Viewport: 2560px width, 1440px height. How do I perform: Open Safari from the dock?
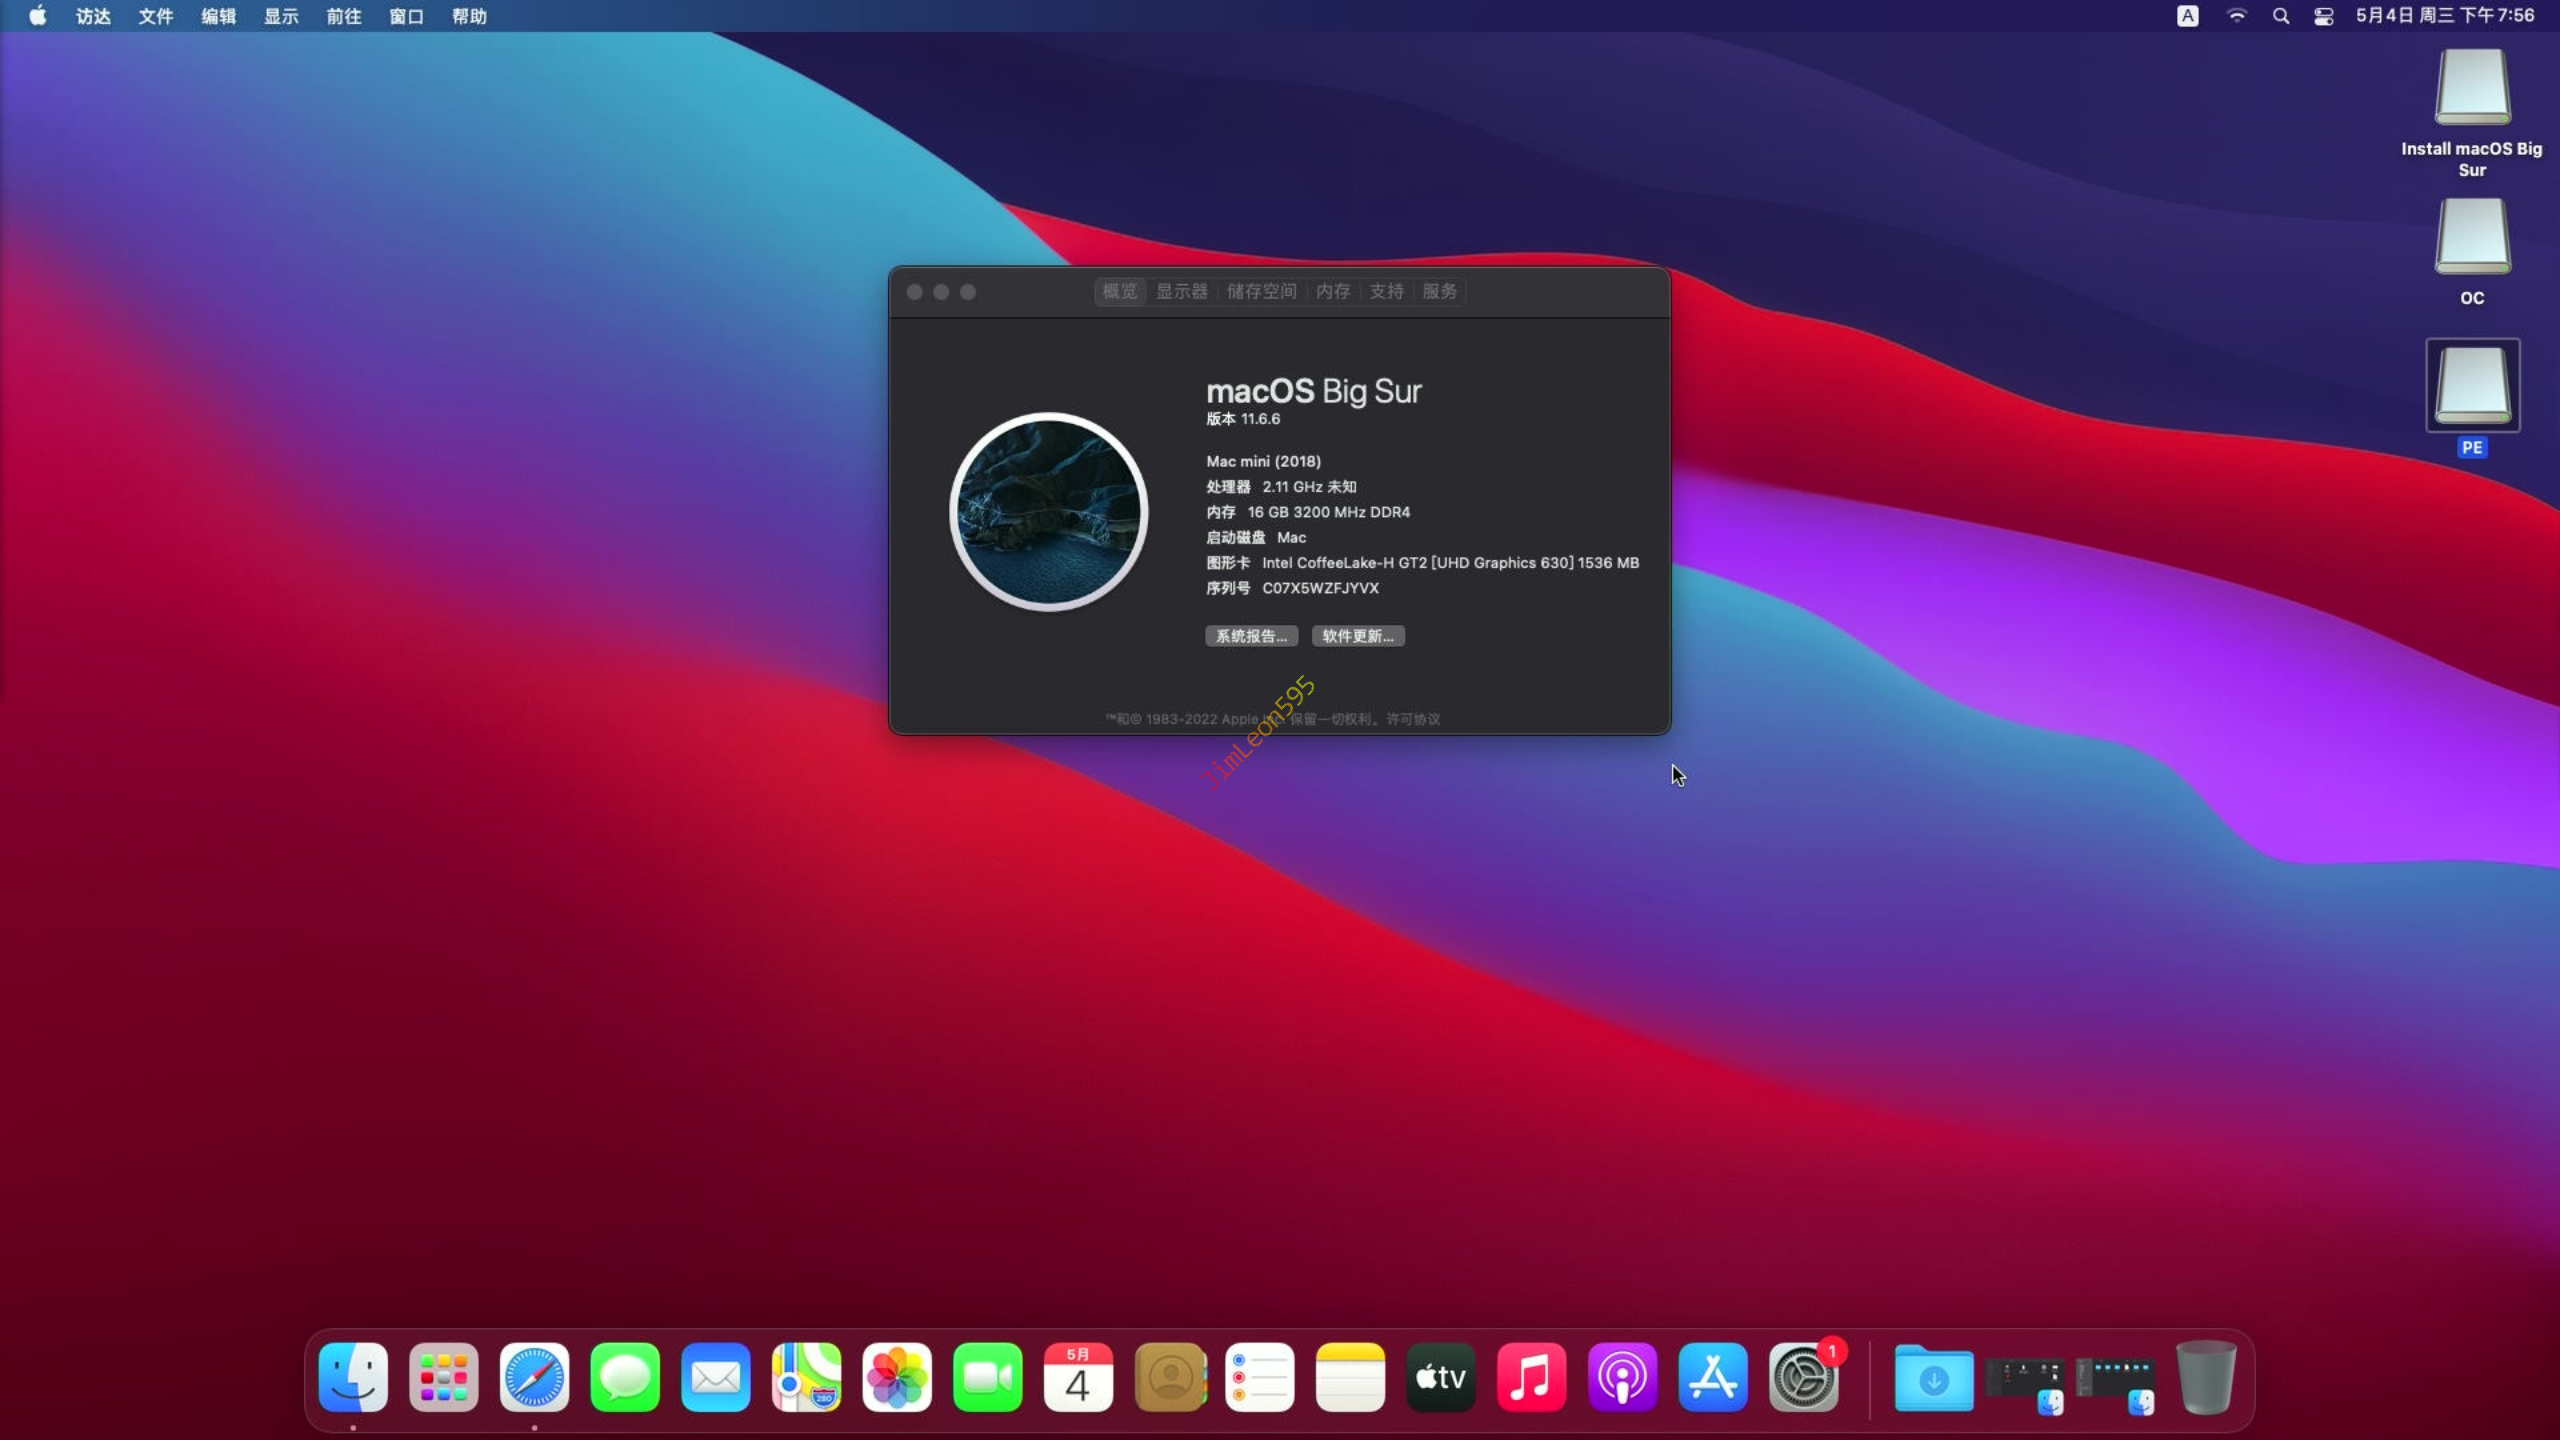tap(534, 1377)
